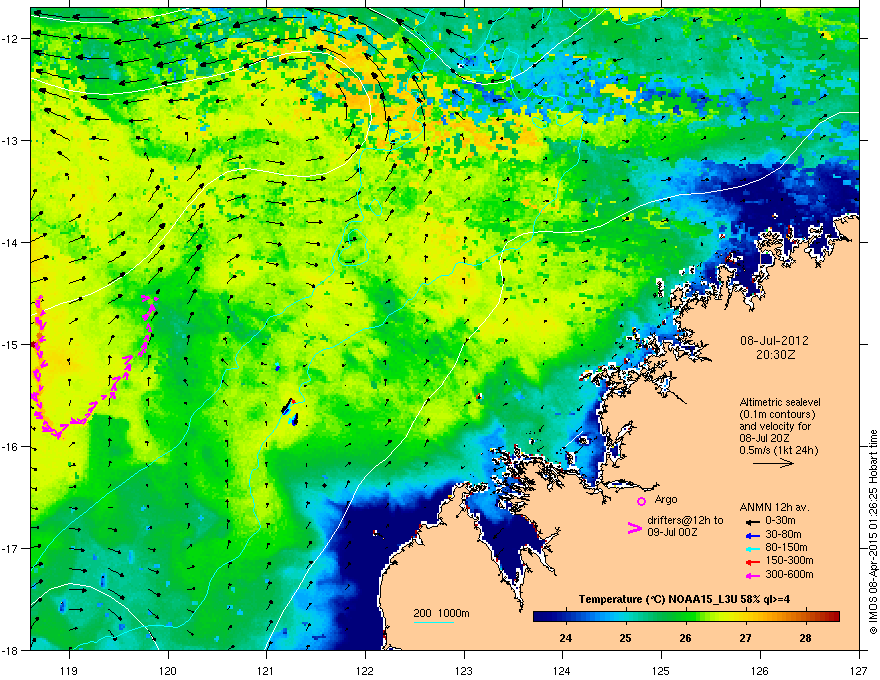Click the '30-80m' depth label
Image resolution: width=880 pixels, height=680 pixels.
(783, 534)
